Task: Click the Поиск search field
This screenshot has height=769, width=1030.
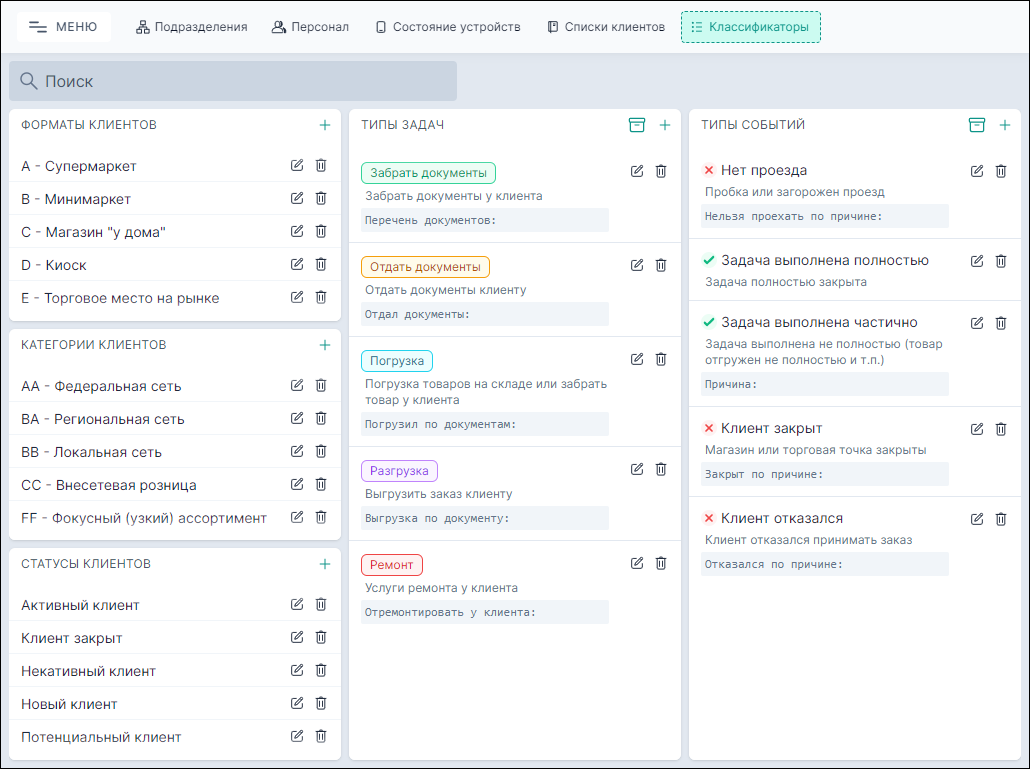Action: pyautogui.click(x=233, y=81)
